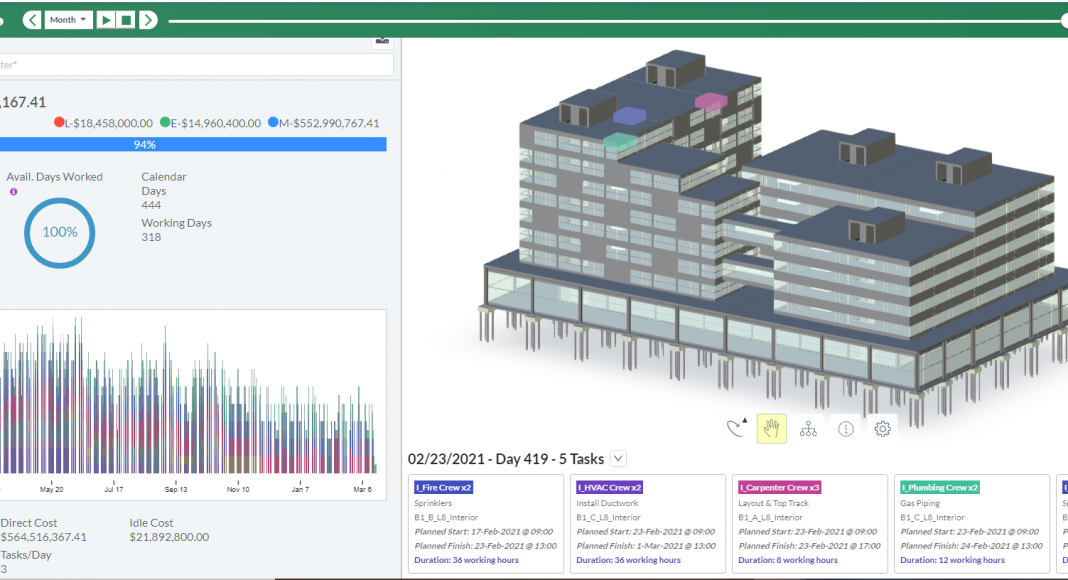The height and width of the screenshot is (580, 1068).
Task: Toggle the red Labor cost legend
Action: coord(60,123)
